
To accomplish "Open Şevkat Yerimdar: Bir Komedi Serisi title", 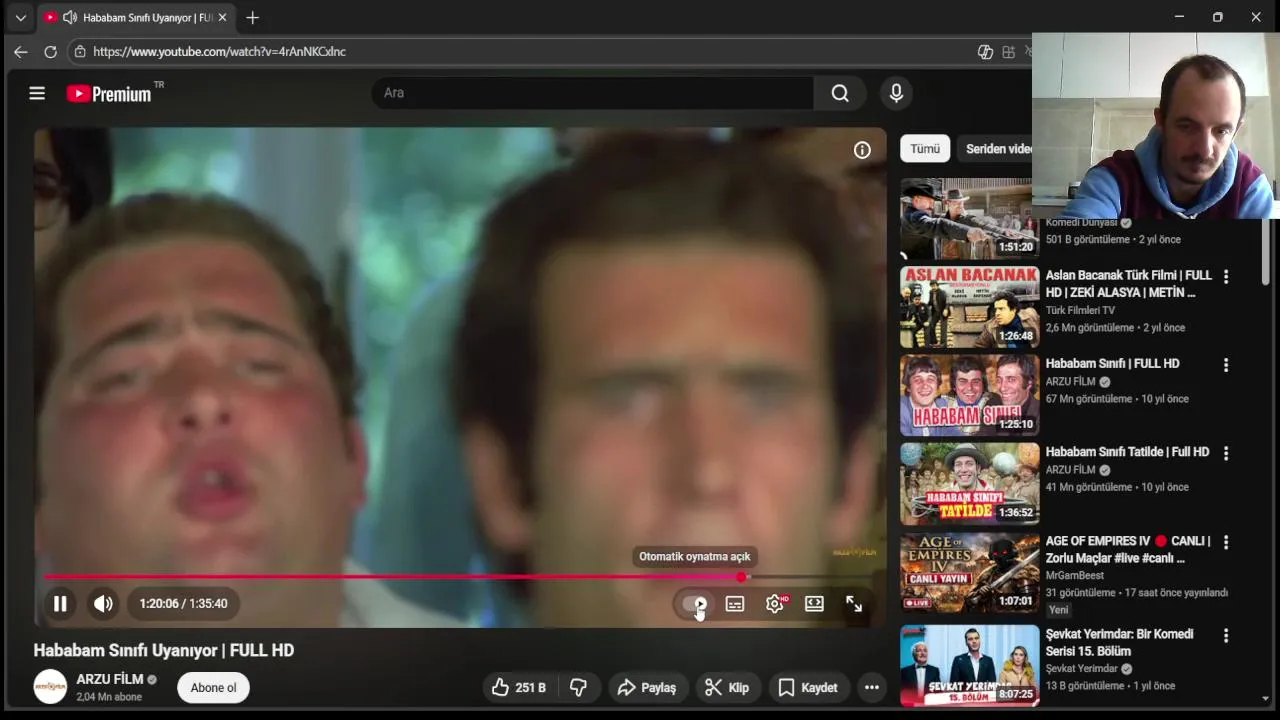I will [x=1119, y=643].
